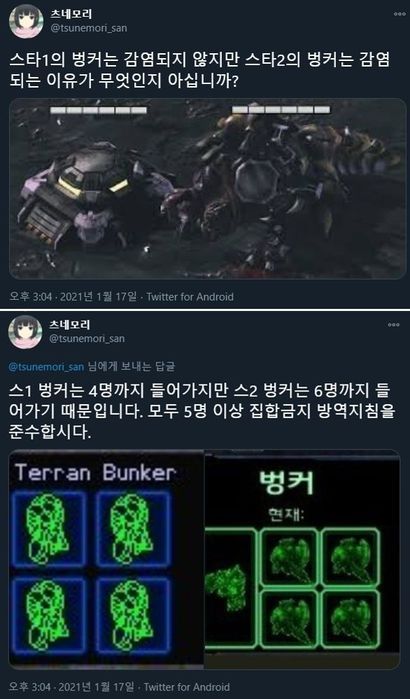Click Twitter for Android on first tweet
410x699 pixels.
click(x=190, y=296)
